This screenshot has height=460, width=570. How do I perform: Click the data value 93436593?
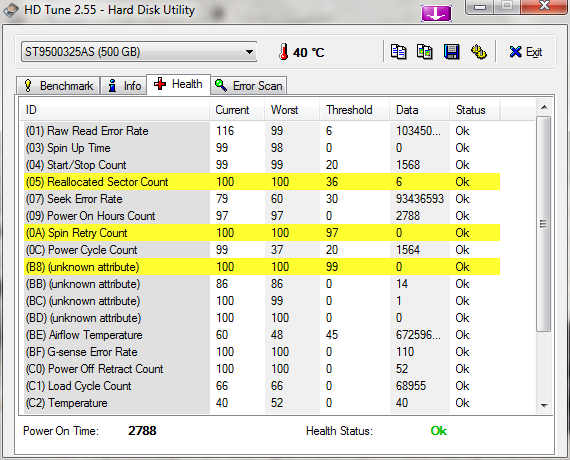click(x=420, y=199)
